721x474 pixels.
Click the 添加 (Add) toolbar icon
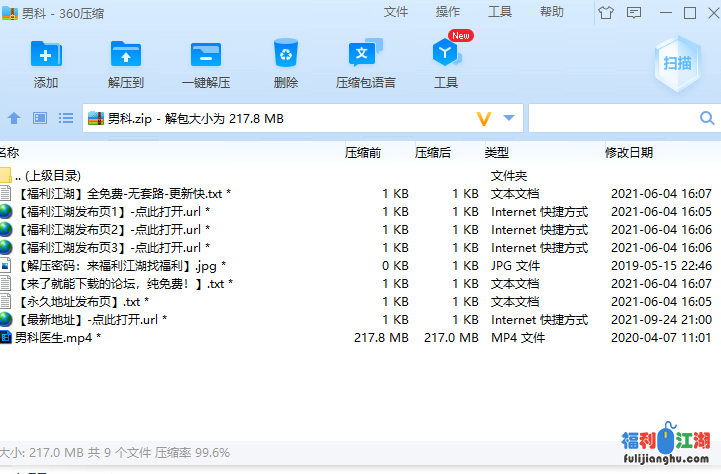point(46,55)
